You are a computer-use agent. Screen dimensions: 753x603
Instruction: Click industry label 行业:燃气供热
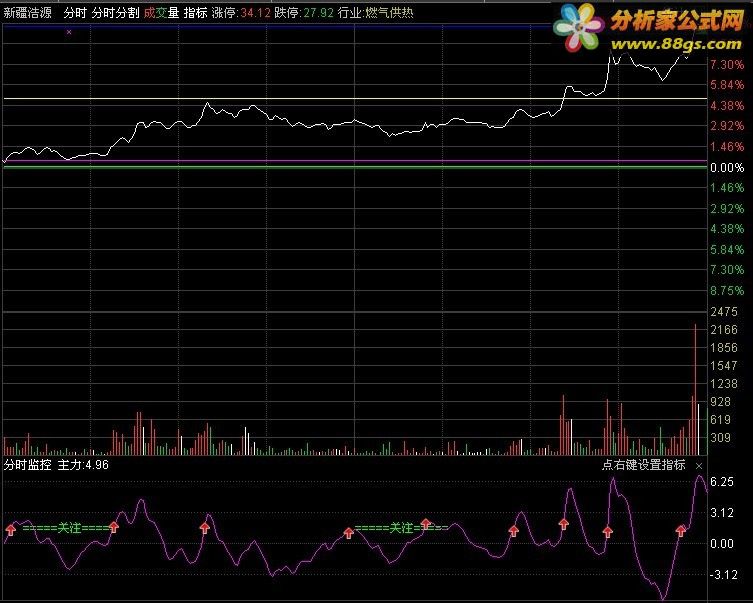pyautogui.click(x=376, y=13)
